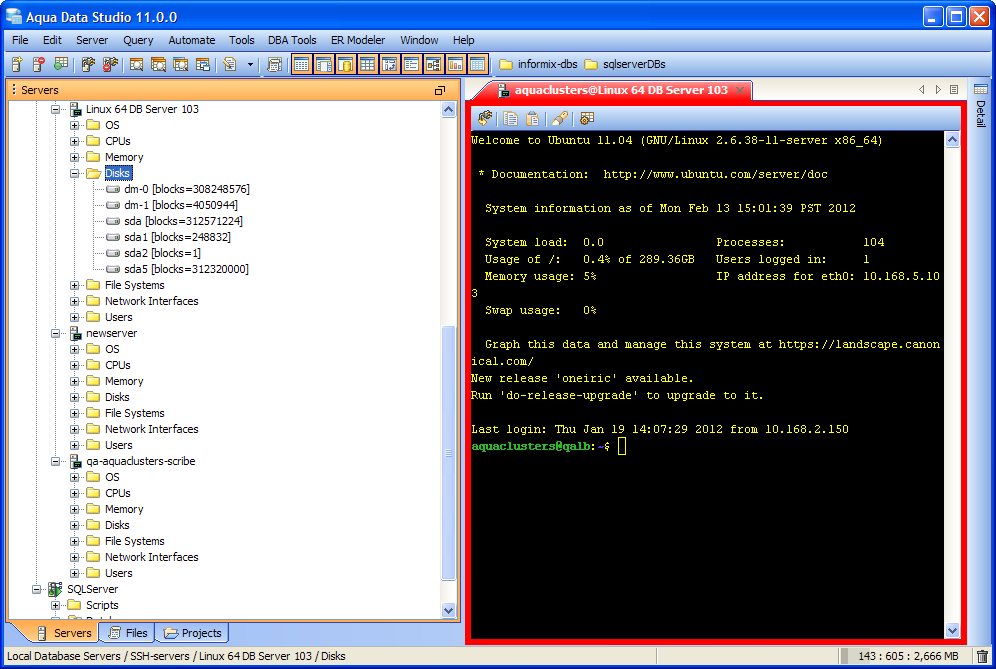Select disk sda [blocks=312571224]
This screenshot has height=669, width=996.
183,221
